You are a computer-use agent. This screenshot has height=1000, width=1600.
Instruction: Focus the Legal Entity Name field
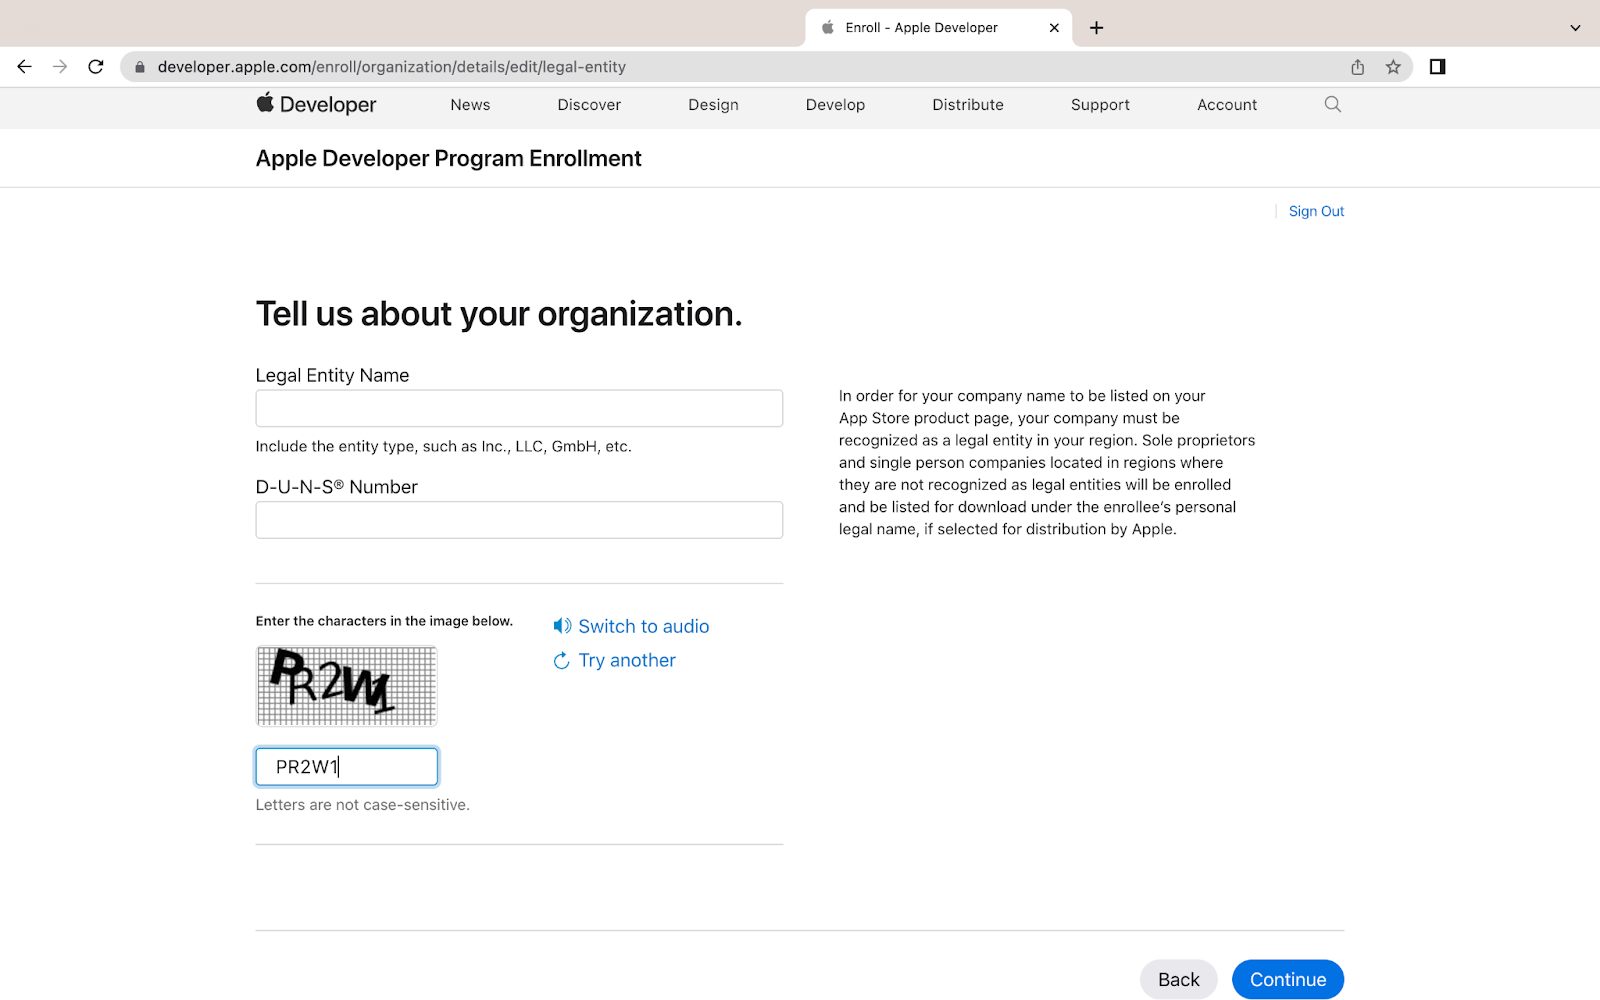point(519,408)
